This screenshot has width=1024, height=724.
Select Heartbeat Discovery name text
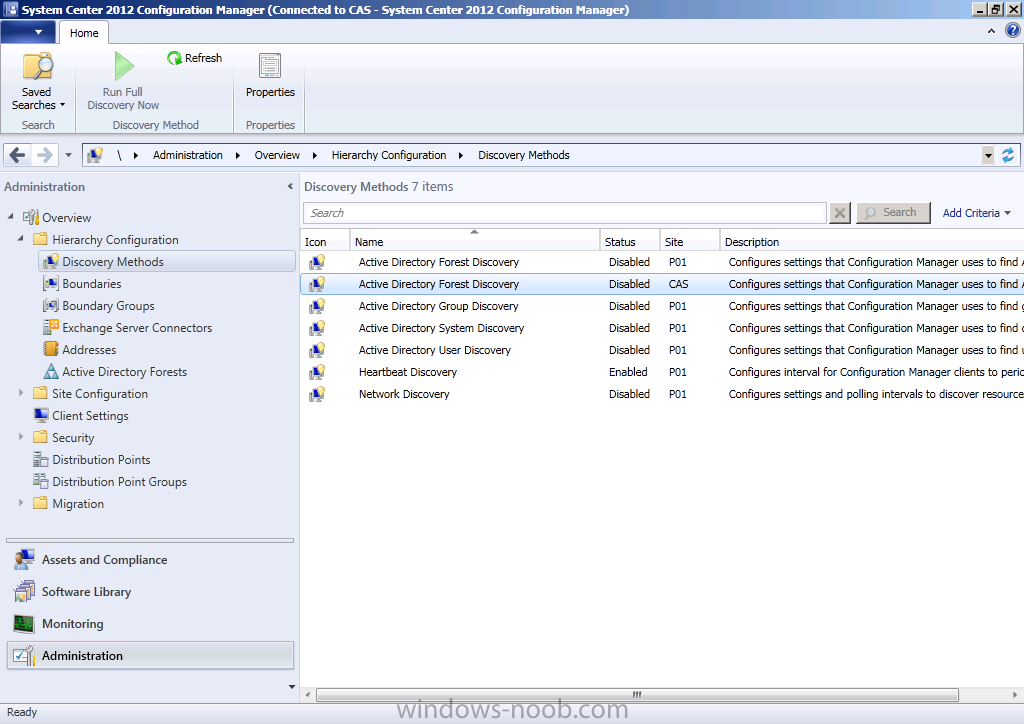(x=408, y=372)
